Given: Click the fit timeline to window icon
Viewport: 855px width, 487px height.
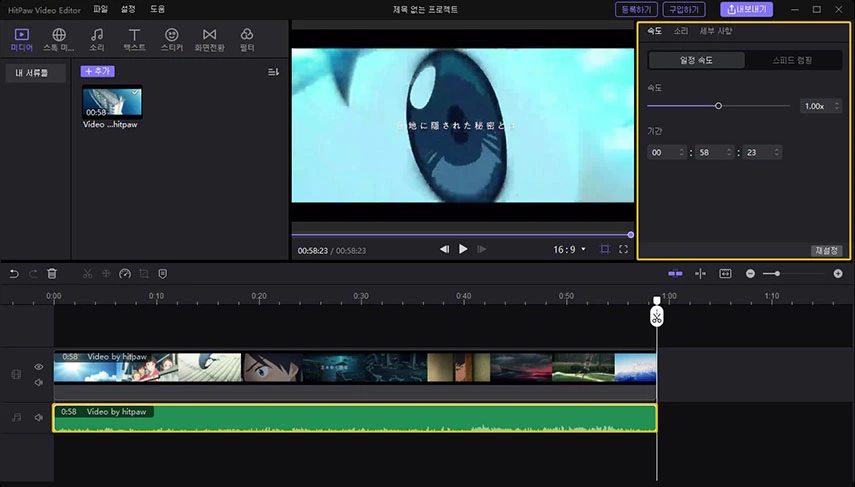Looking at the screenshot, I should point(725,274).
